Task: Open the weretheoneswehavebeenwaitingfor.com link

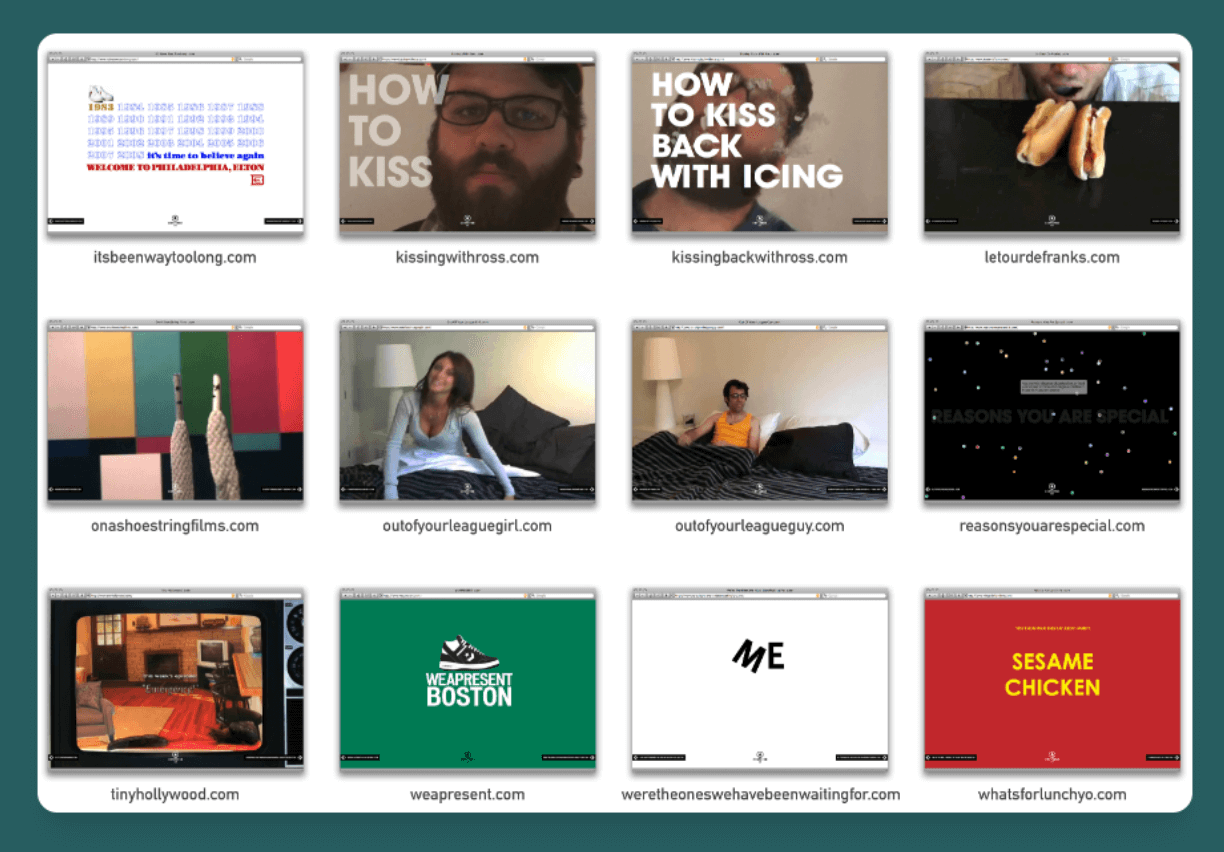Action: coord(759,795)
